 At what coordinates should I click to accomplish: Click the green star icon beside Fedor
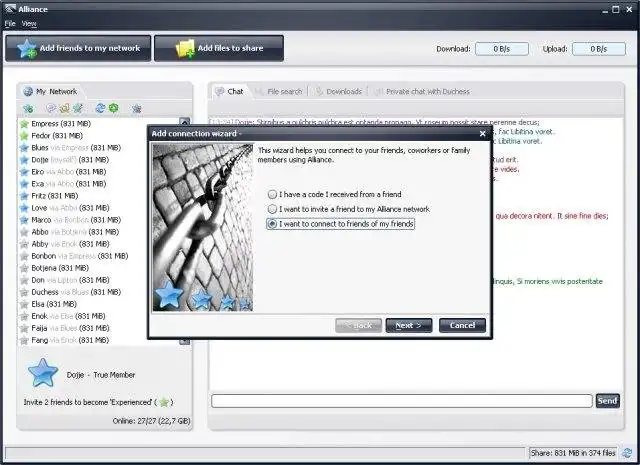pos(24,136)
